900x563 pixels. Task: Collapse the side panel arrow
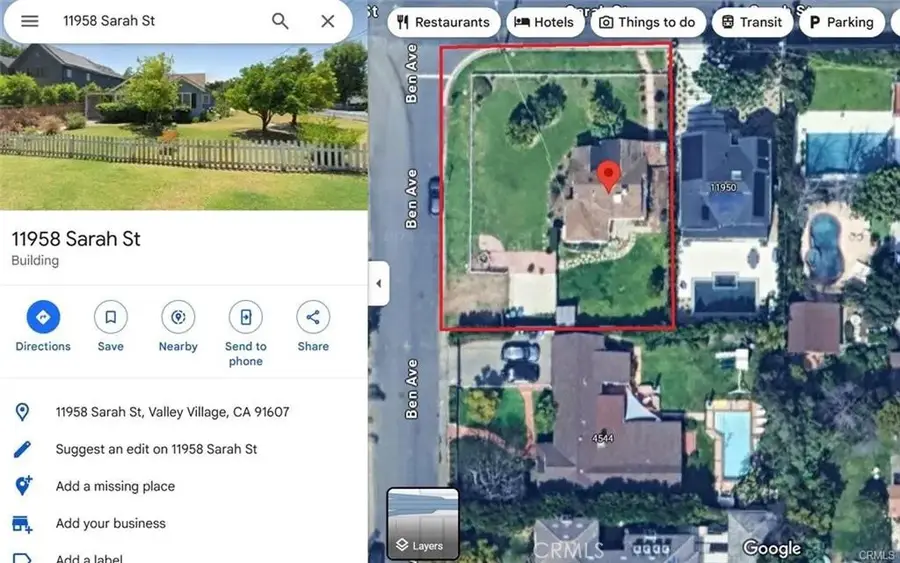coord(378,284)
